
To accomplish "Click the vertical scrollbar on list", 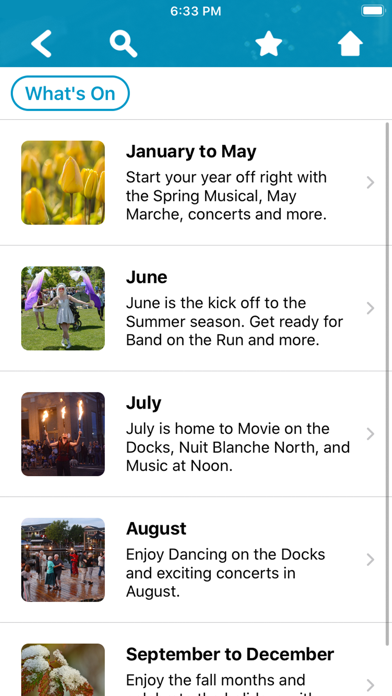I will [x=388, y=382].
